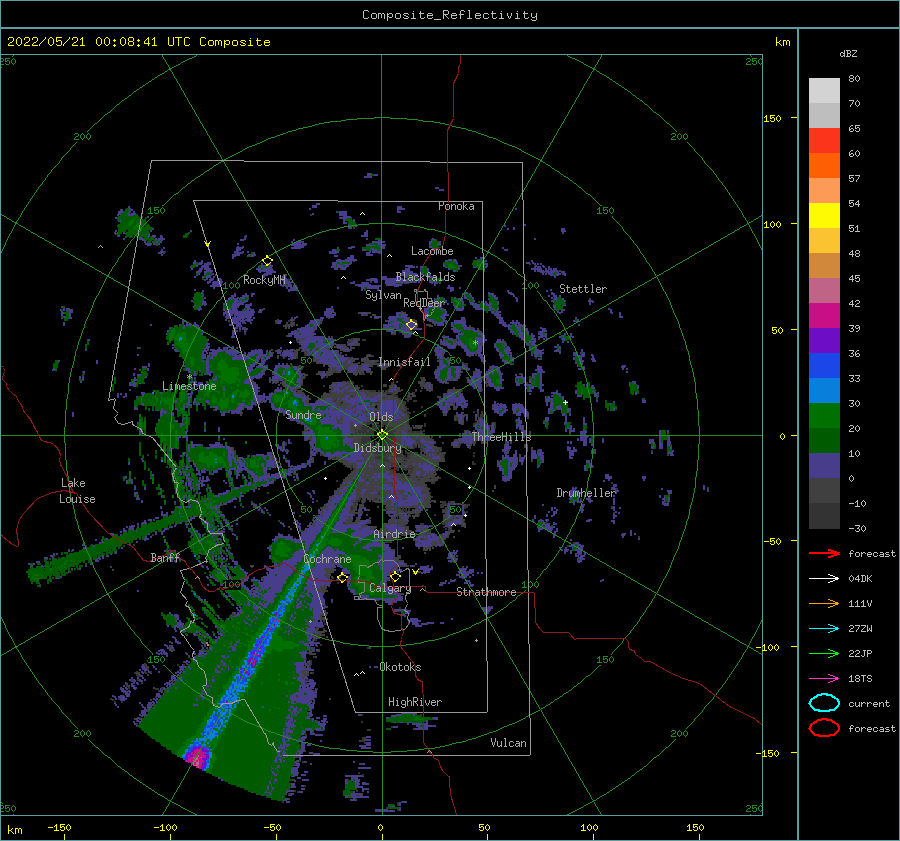Click the Strathmore city label
Image resolution: width=900 pixels, height=841 pixels.
click(486, 592)
